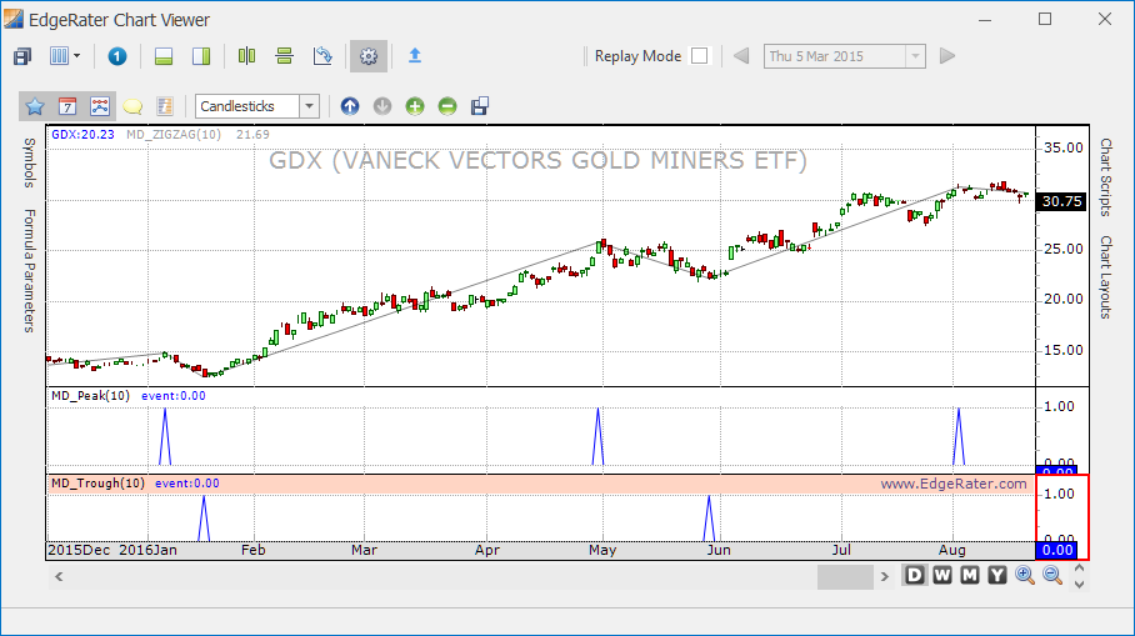Click the vertical split green bars icon
The width and height of the screenshot is (1135, 636).
click(x=247, y=56)
